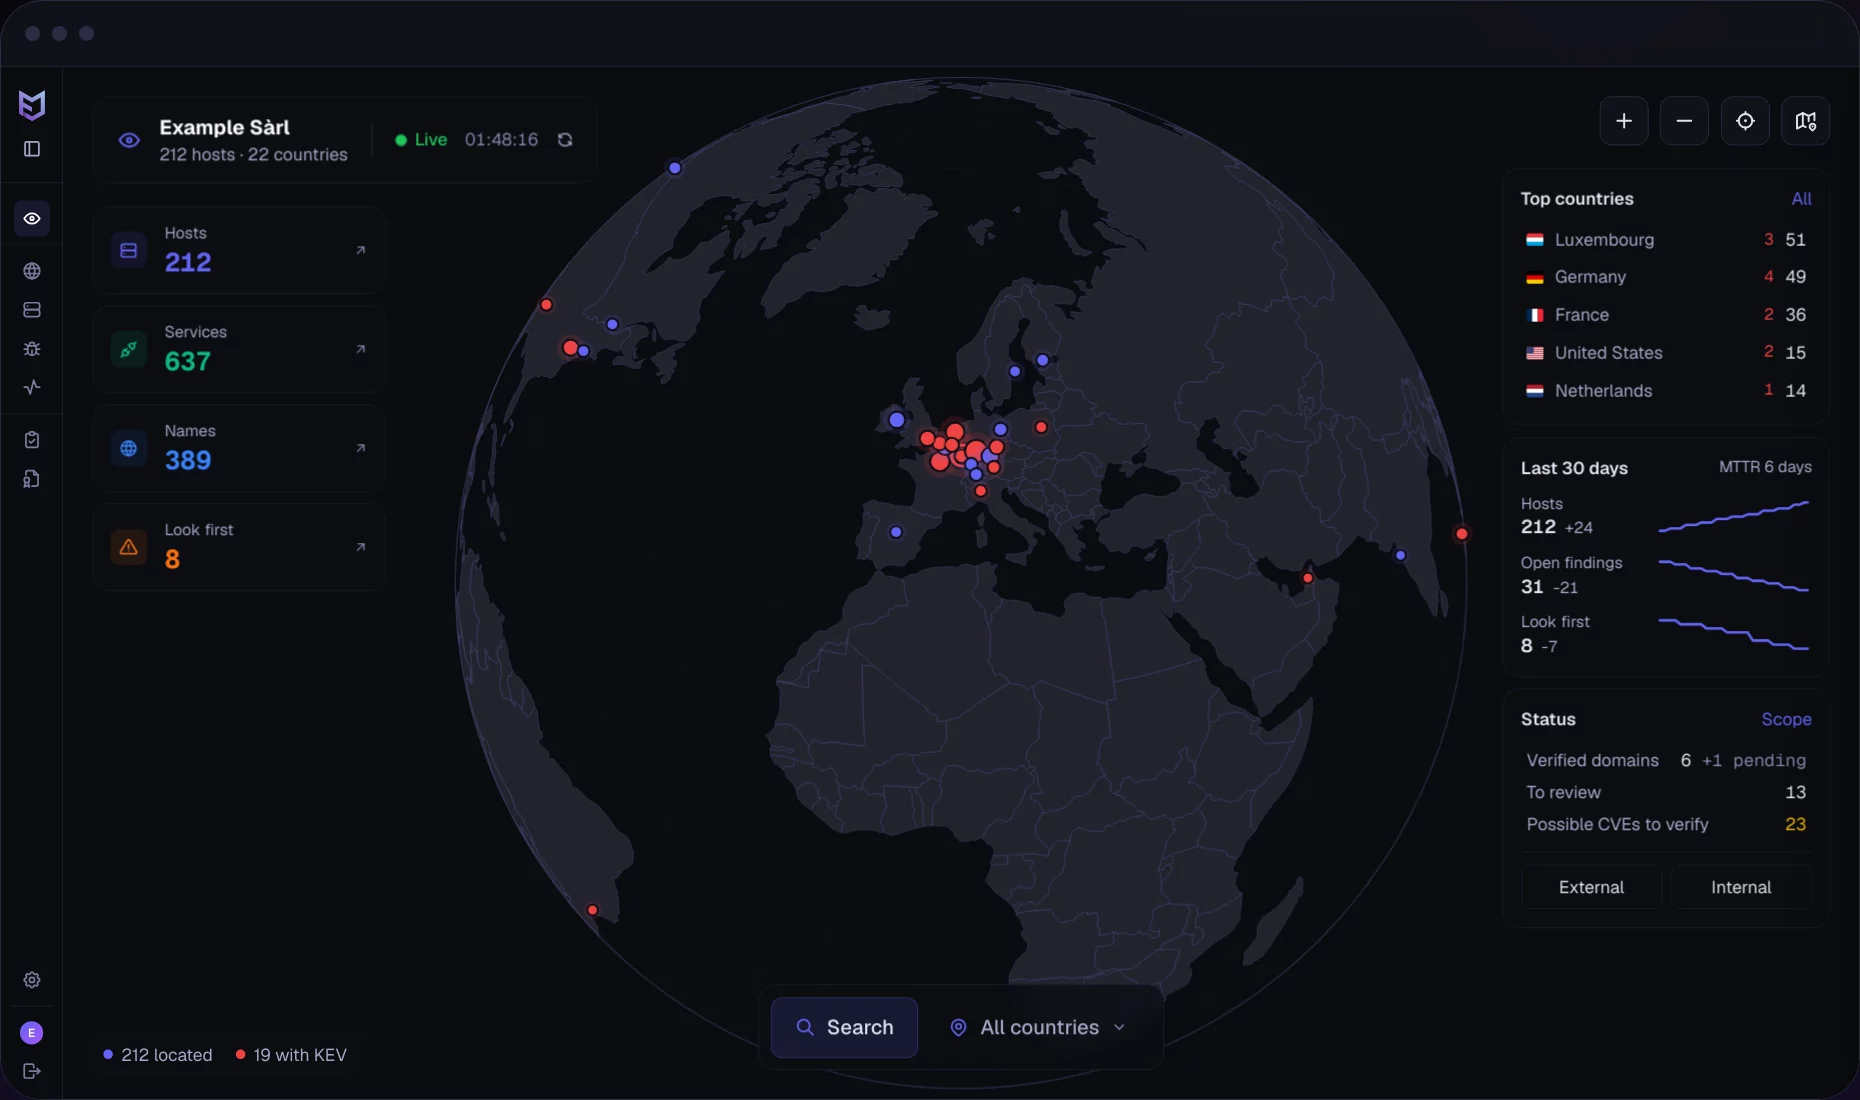This screenshot has width=1860, height=1100.
Task: Open the hosts server sidebar icon
Action: point(32,310)
